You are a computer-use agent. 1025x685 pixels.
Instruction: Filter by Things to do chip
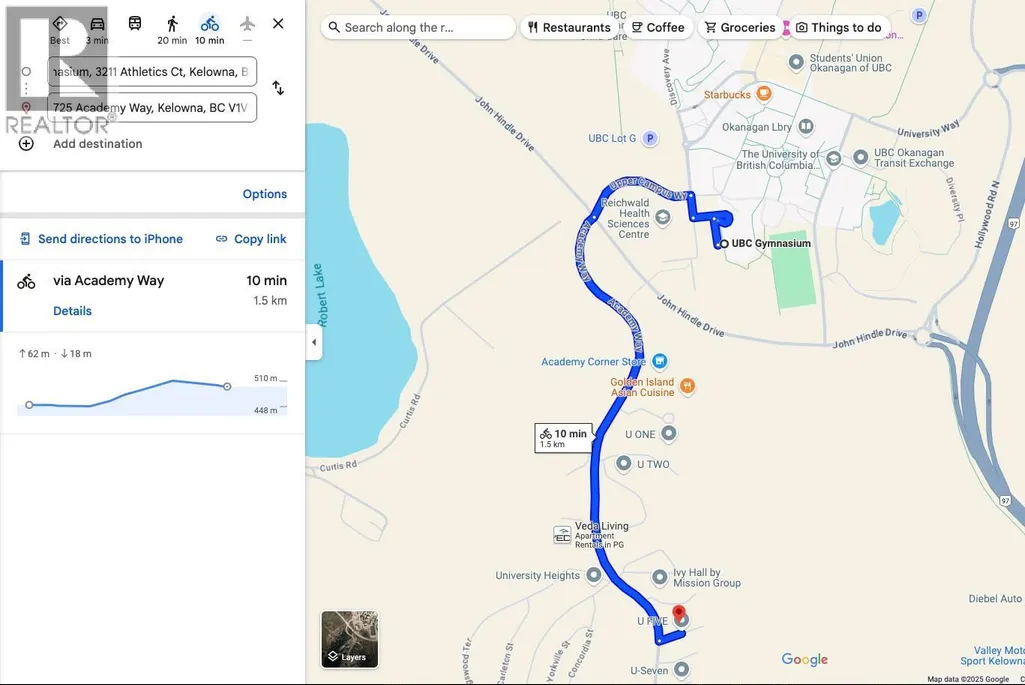click(x=839, y=27)
